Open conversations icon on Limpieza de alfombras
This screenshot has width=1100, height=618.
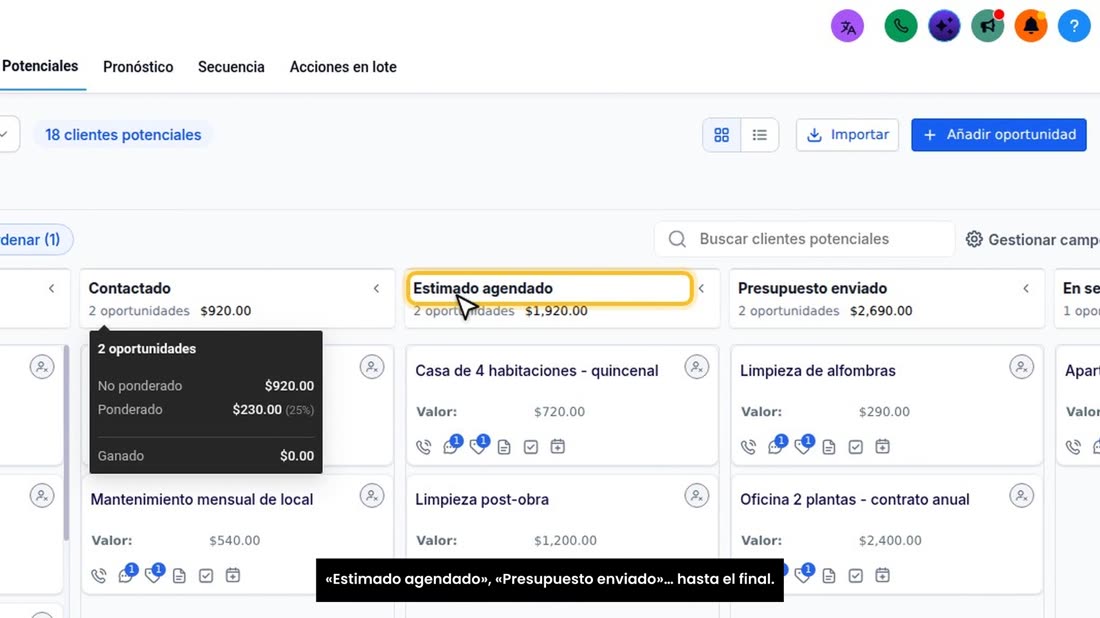pyautogui.click(x=776, y=446)
